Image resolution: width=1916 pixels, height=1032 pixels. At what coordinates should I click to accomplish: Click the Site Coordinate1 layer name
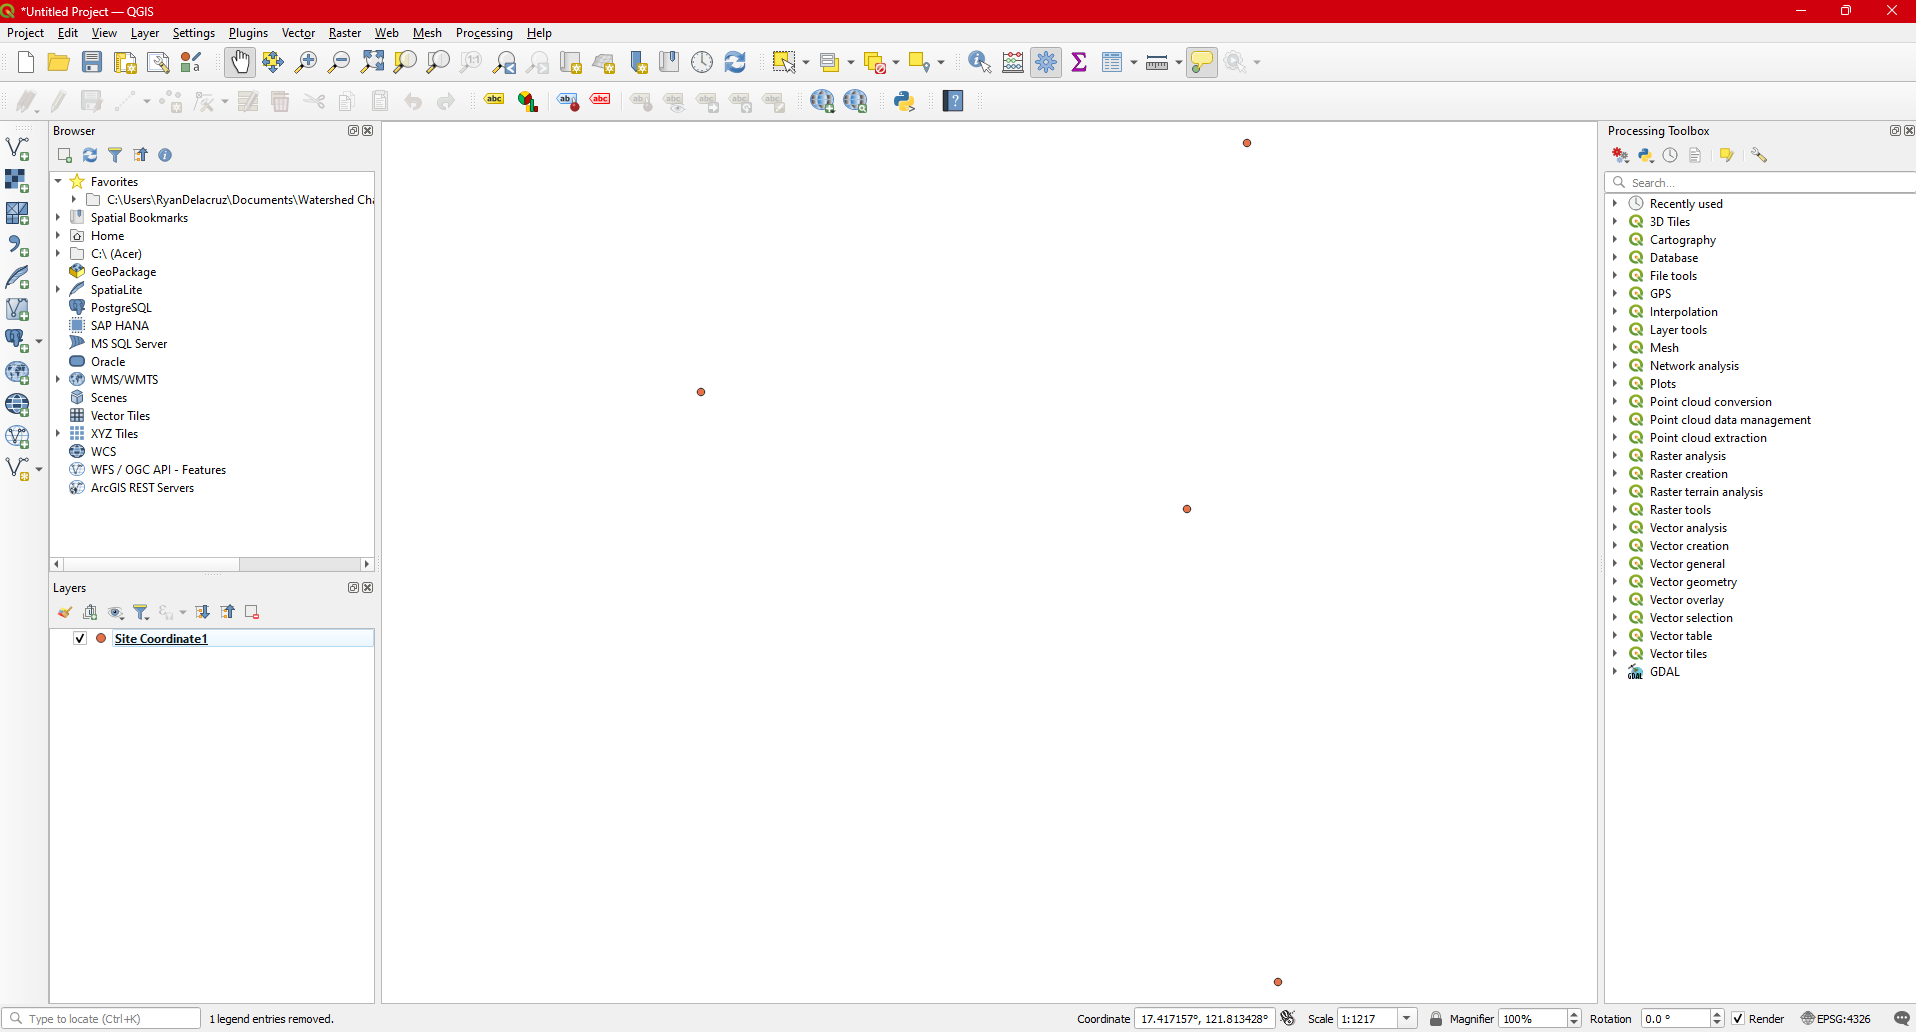click(161, 639)
